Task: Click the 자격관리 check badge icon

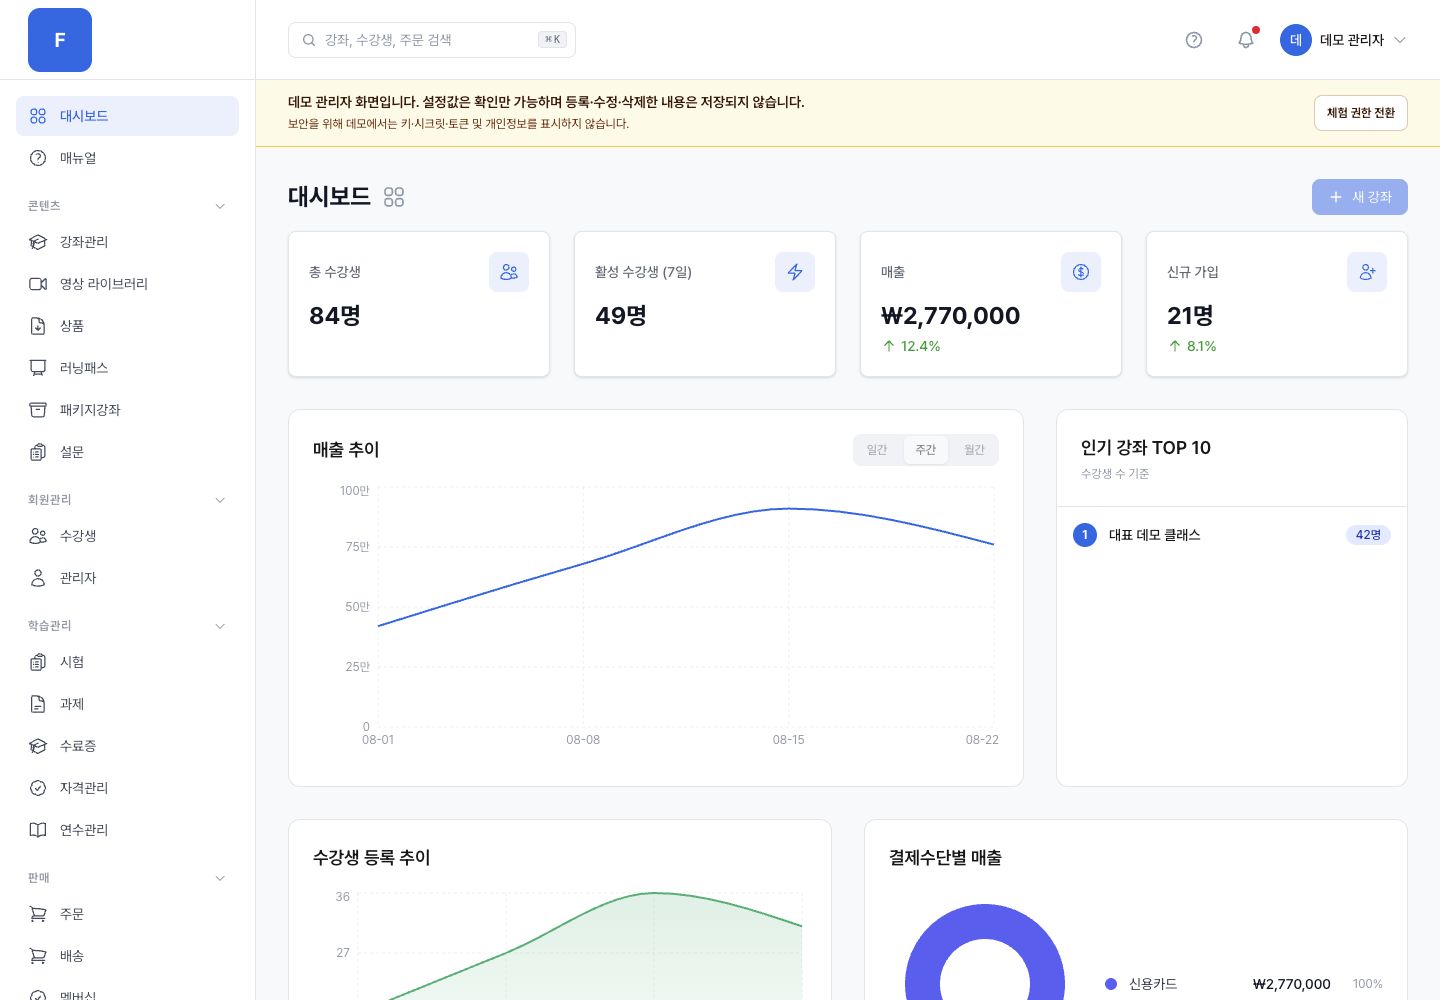Action: pyautogui.click(x=38, y=788)
